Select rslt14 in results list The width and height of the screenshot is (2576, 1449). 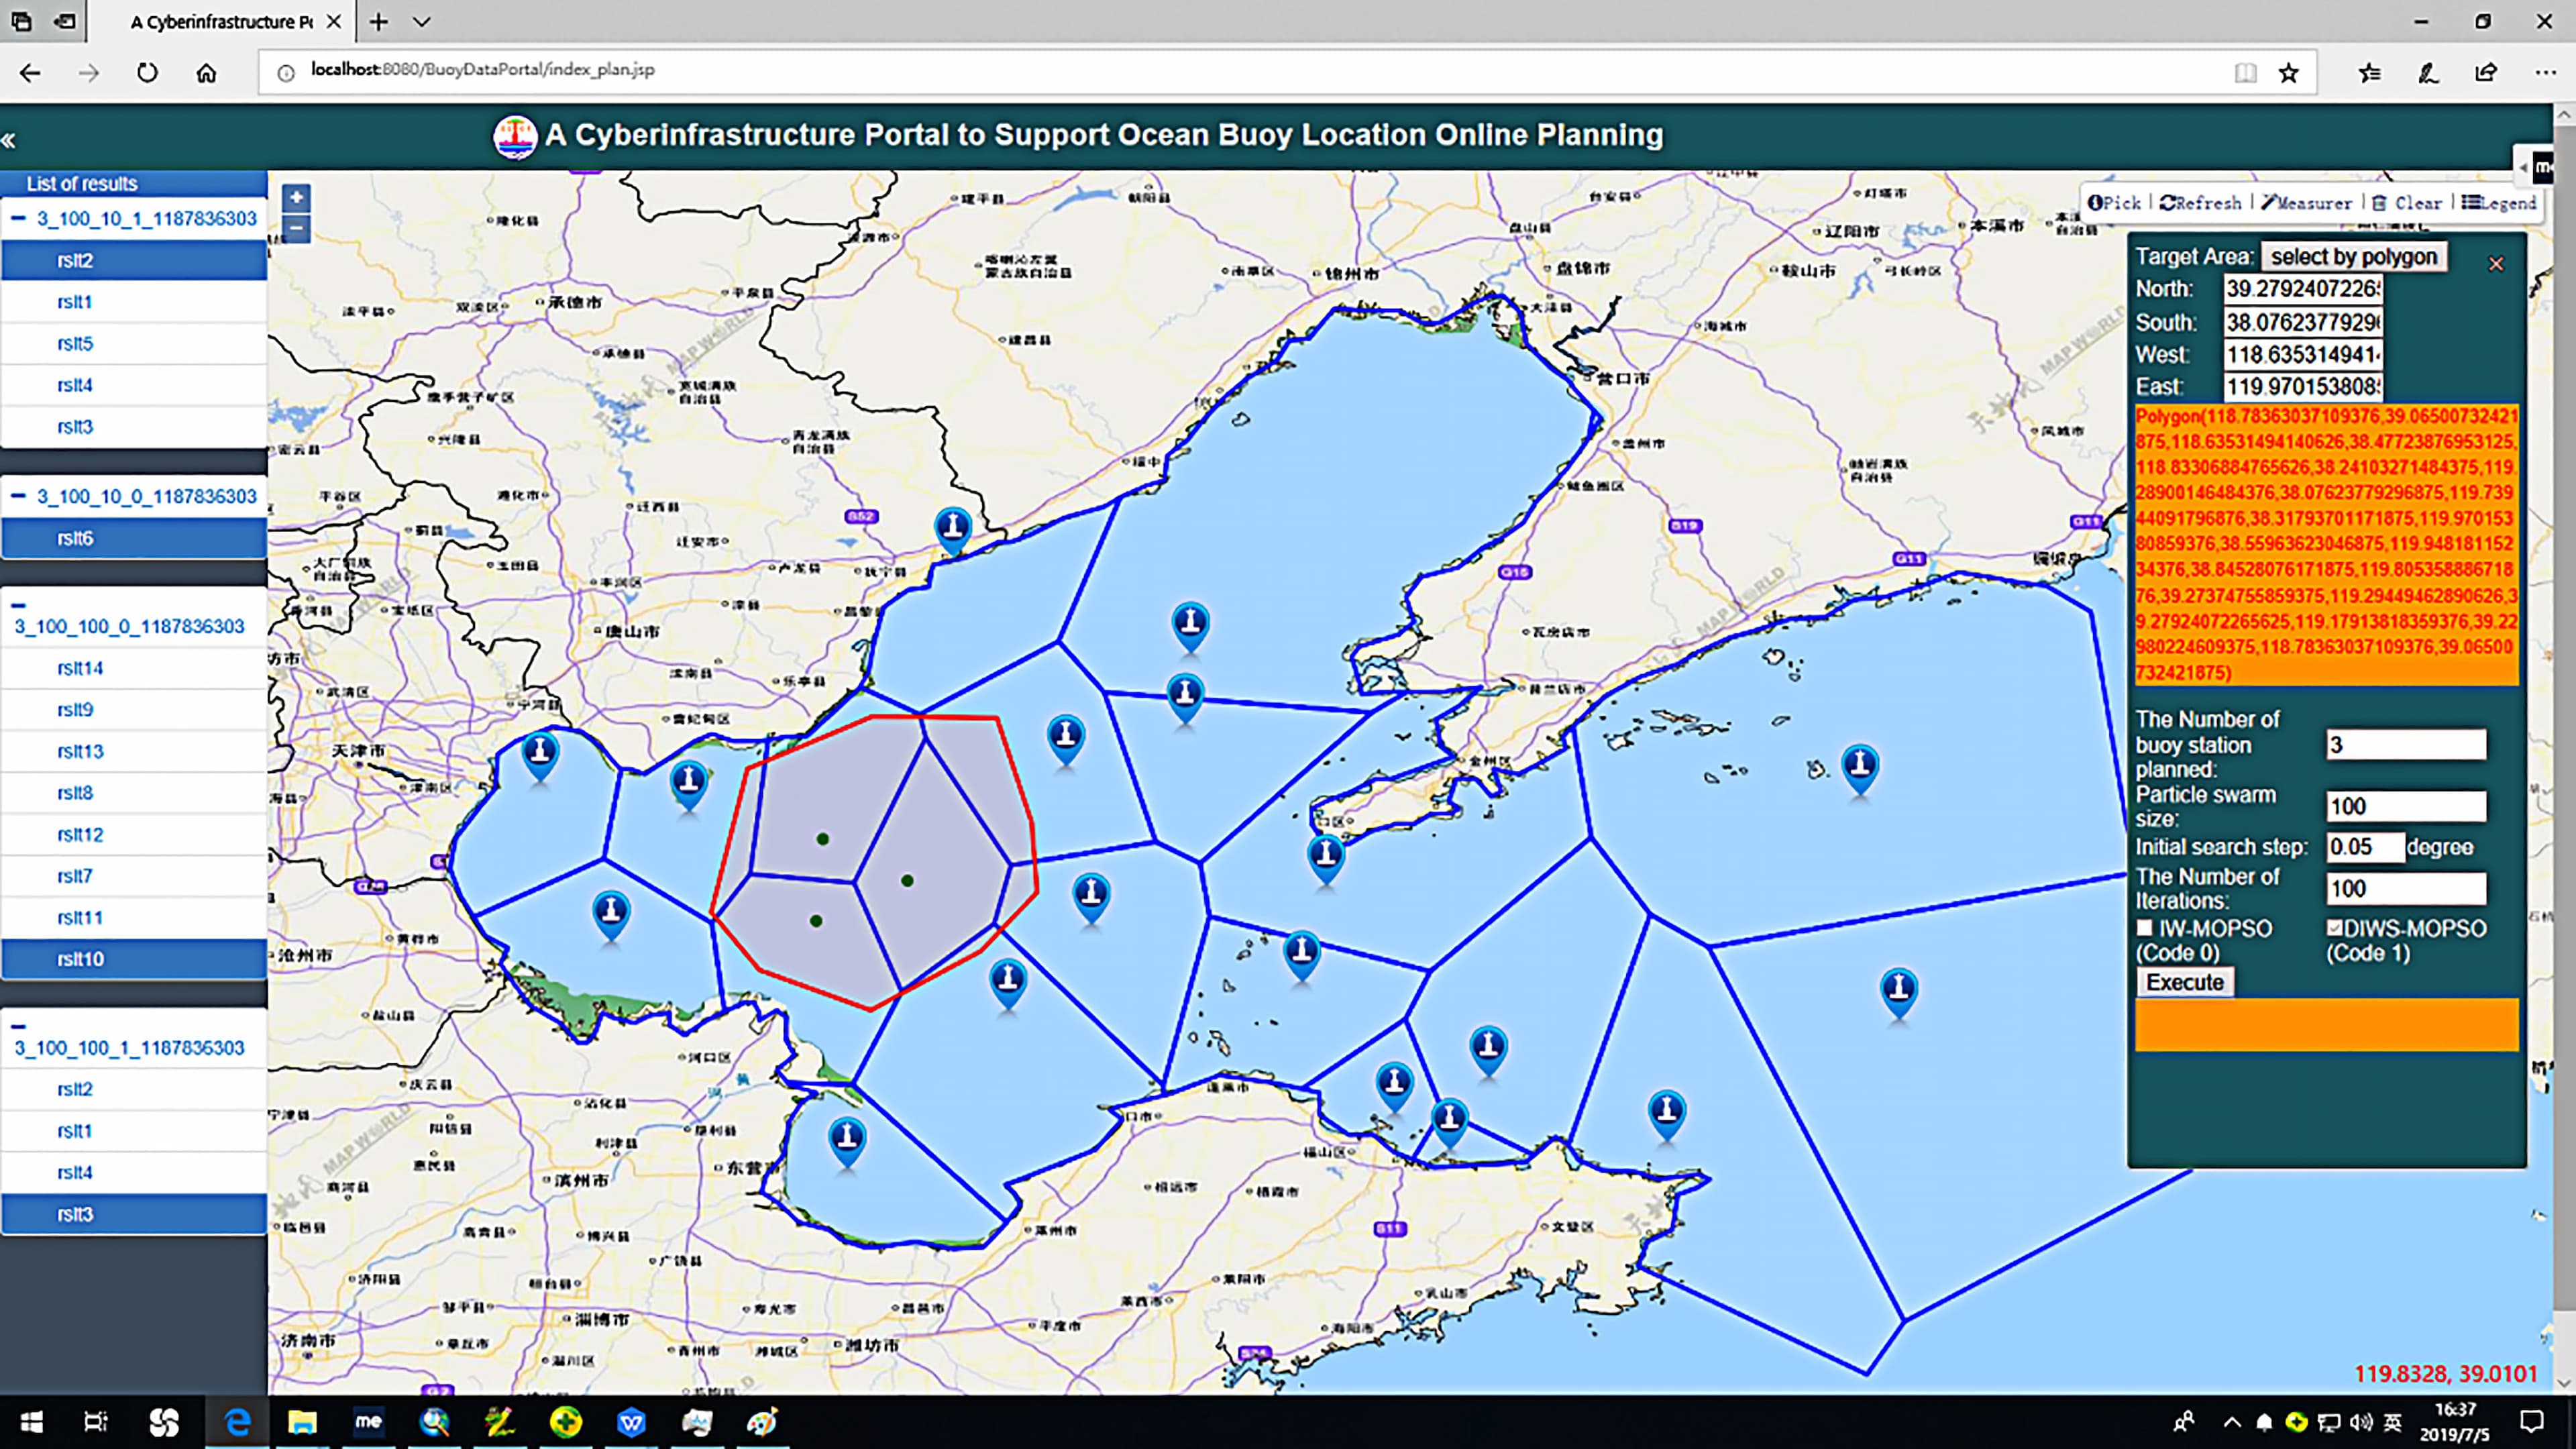(x=80, y=668)
